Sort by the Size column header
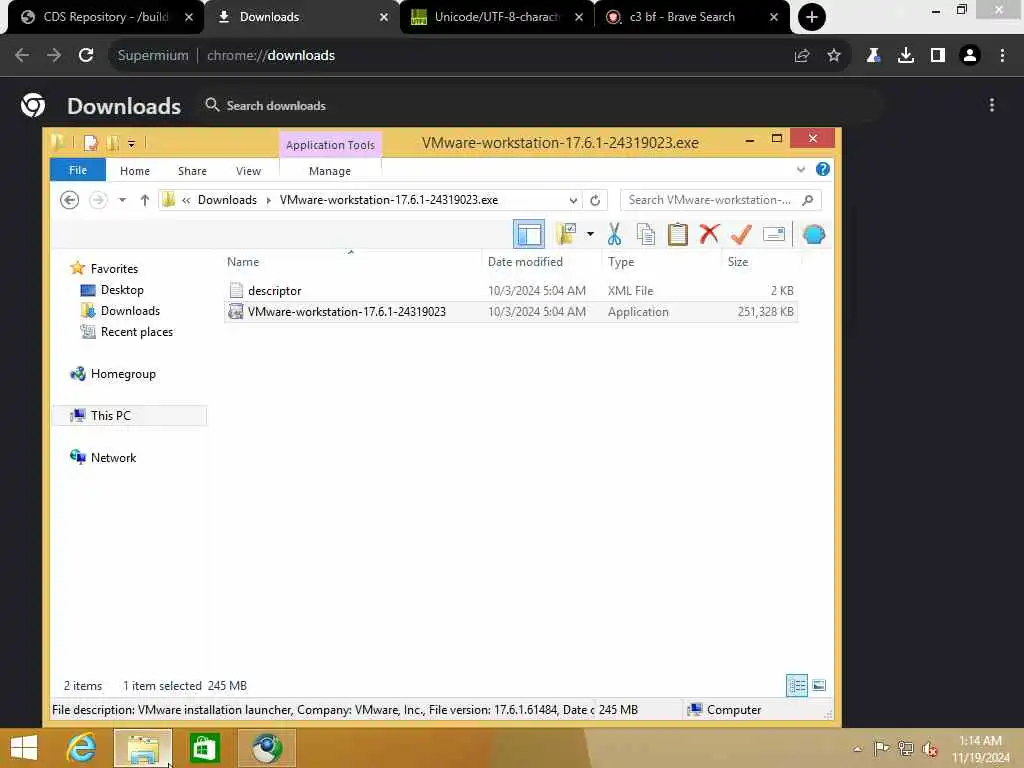Screen dimensions: 1024x768 738,262
